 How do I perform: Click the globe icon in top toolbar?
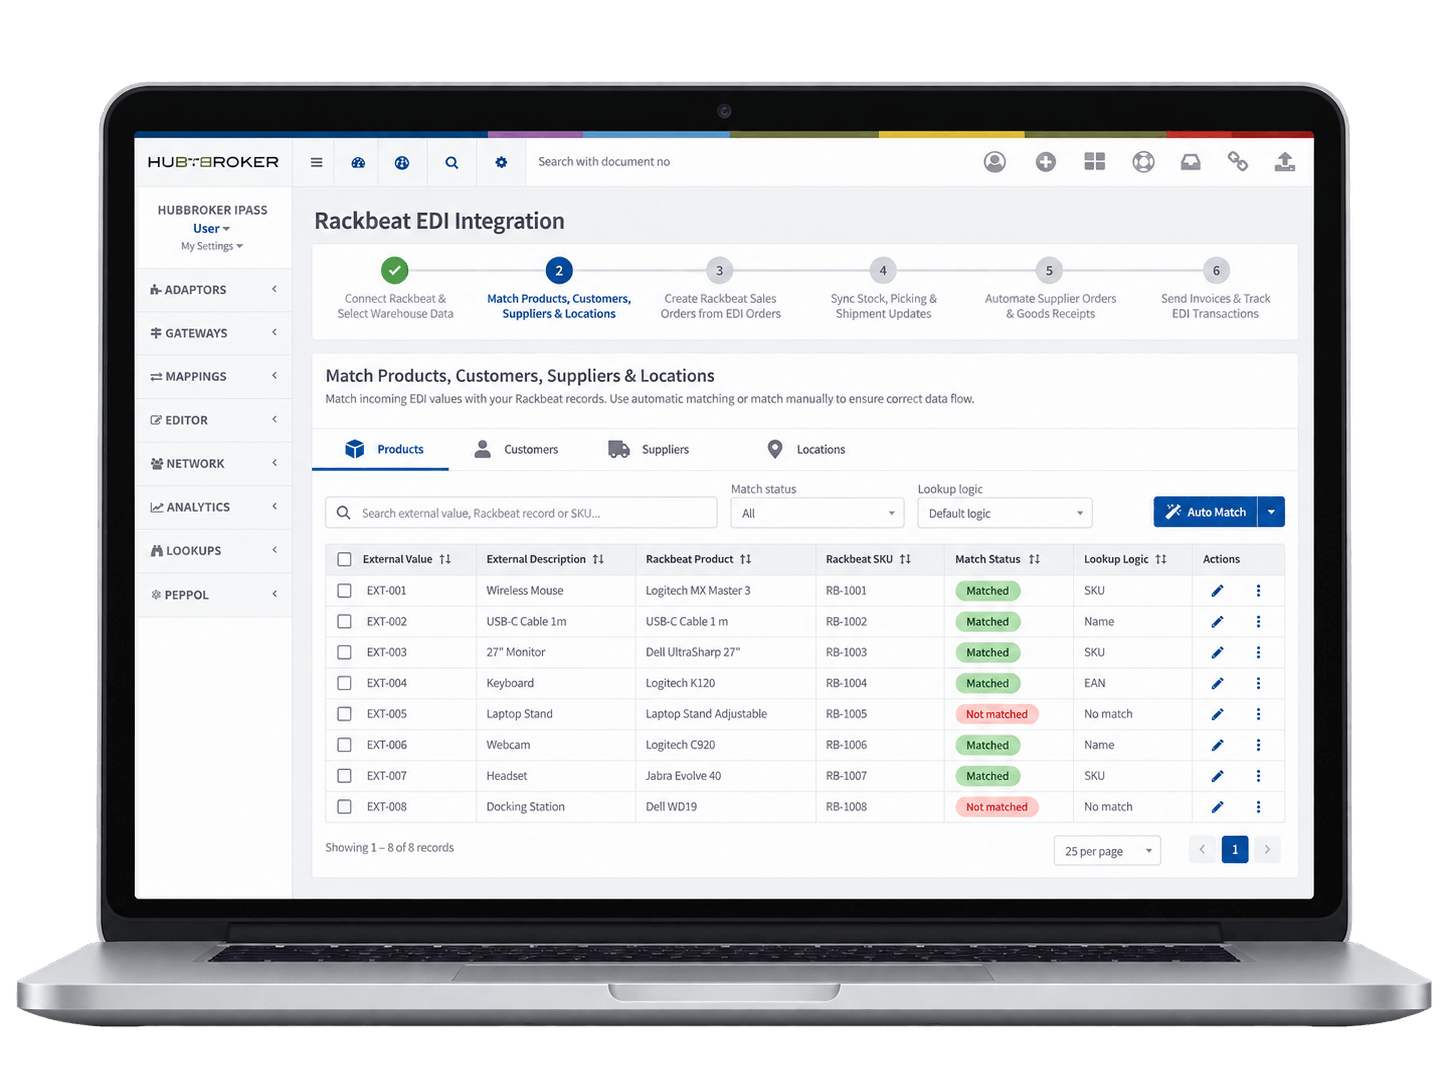(402, 162)
